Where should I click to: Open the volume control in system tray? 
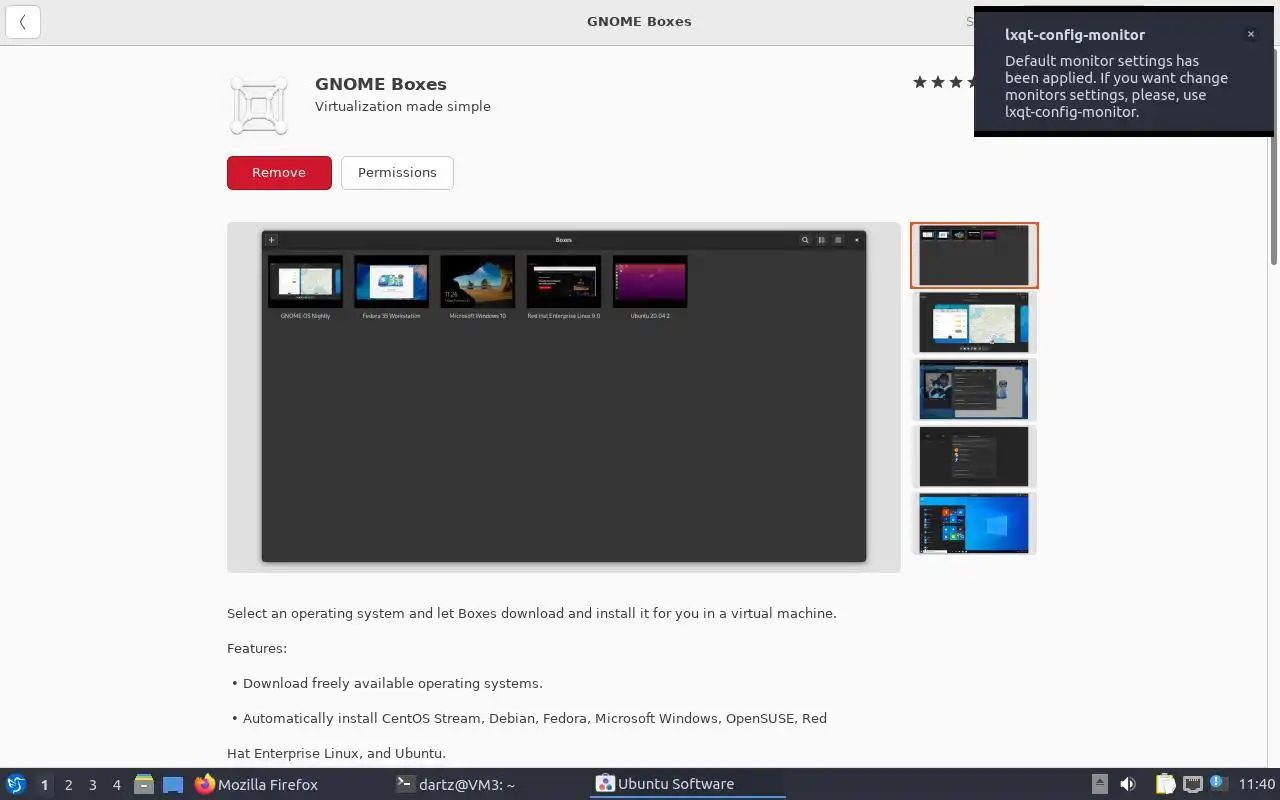coord(1128,784)
